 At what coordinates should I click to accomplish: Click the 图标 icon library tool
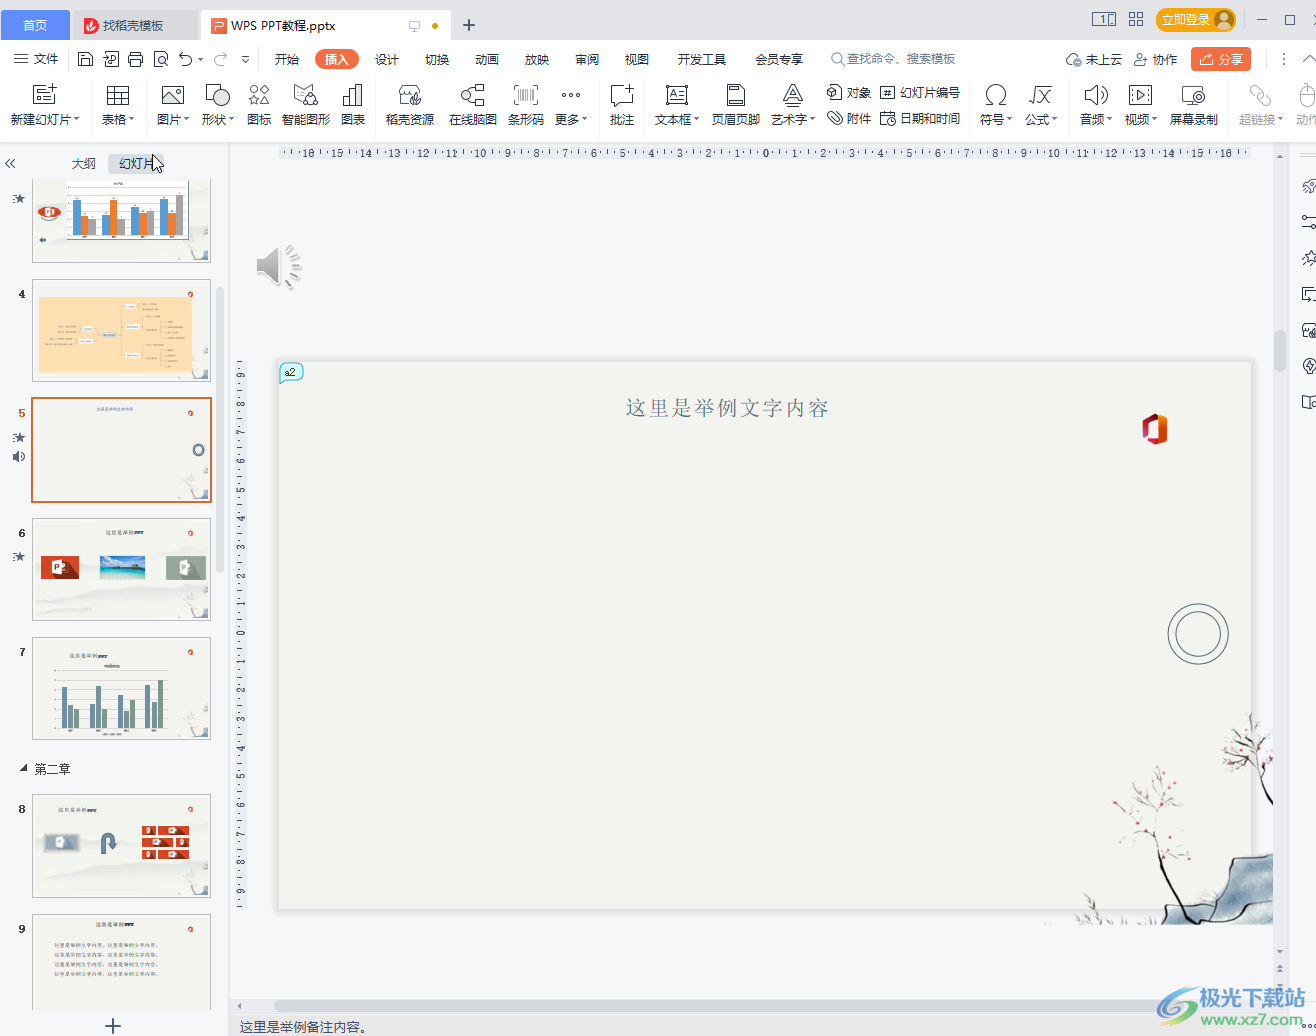pyautogui.click(x=259, y=105)
